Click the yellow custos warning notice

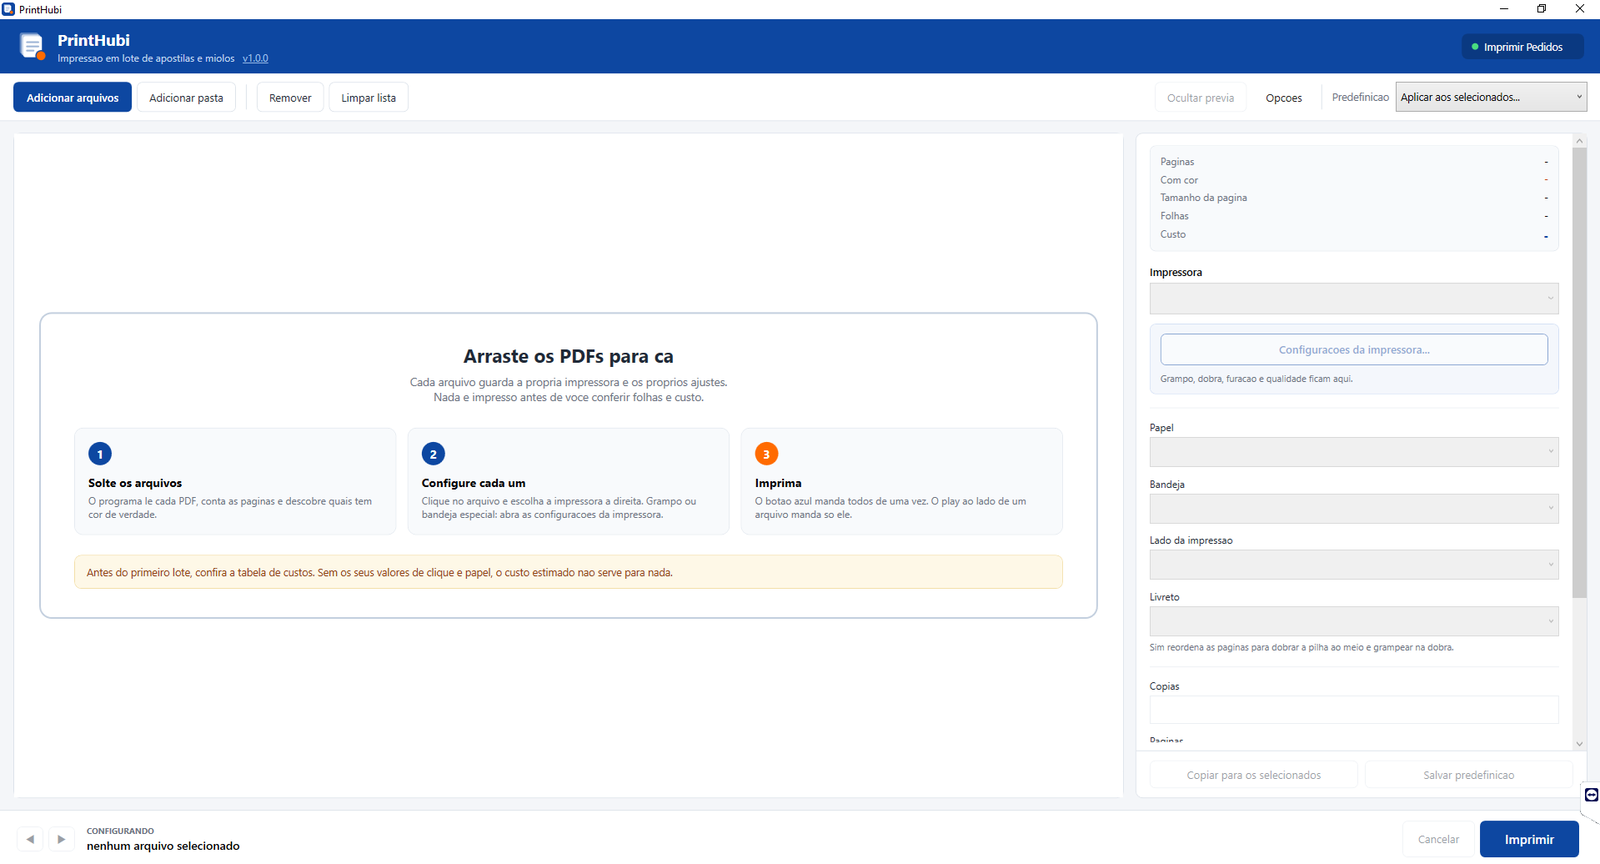[568, 572]
